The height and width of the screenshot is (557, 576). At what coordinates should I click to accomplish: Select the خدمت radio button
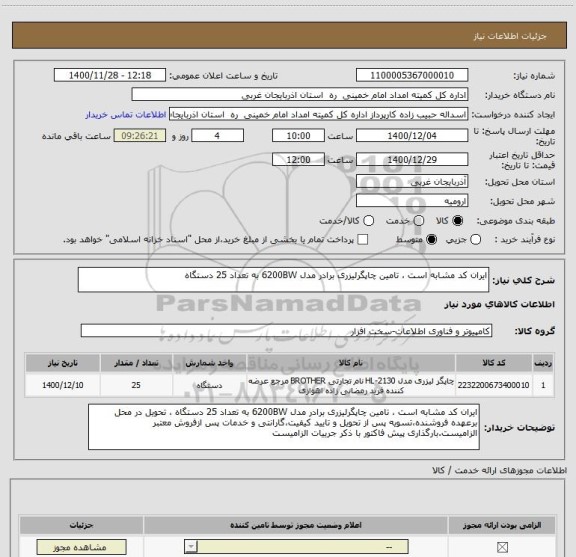point(419,221)
